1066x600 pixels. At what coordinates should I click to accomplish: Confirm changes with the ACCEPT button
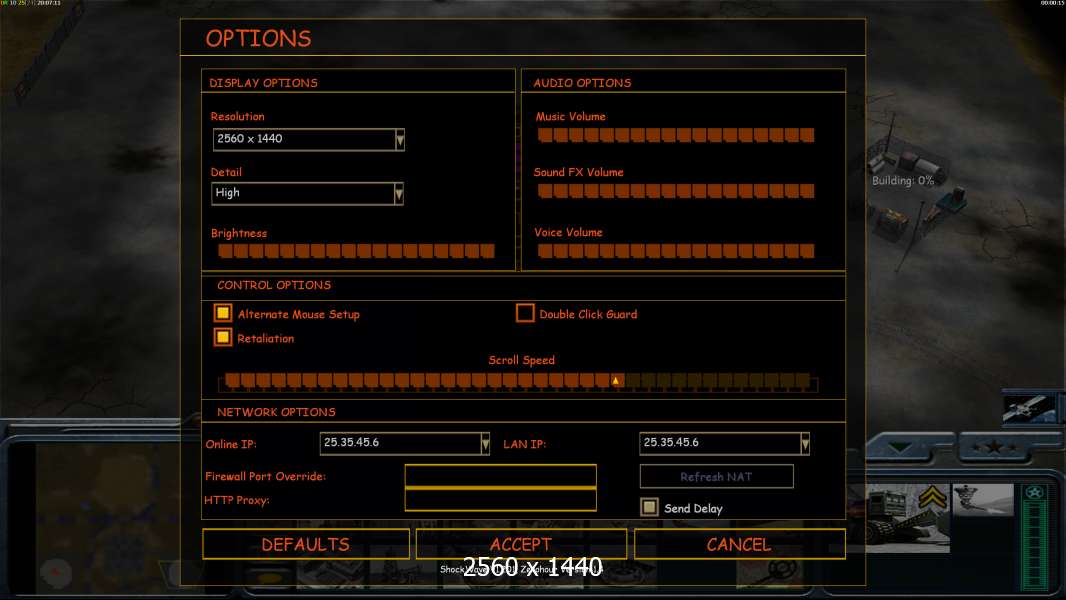pos(521,544)
